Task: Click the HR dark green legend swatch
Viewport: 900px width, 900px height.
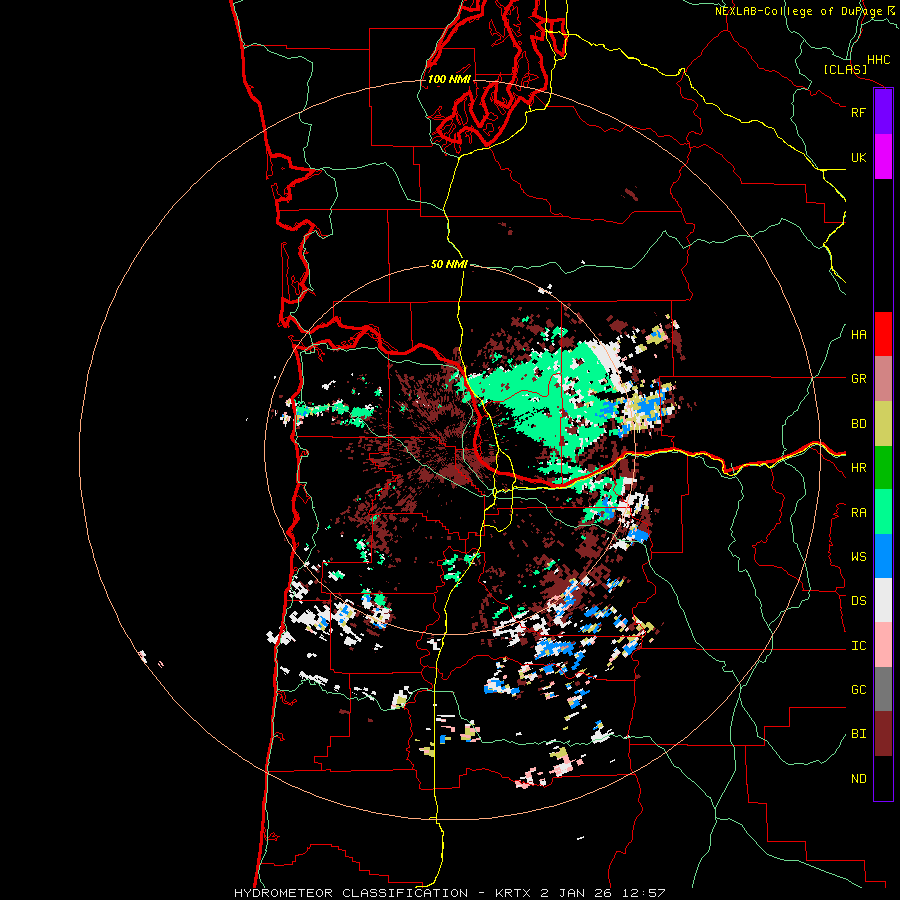Action: (x=883, y=468)
